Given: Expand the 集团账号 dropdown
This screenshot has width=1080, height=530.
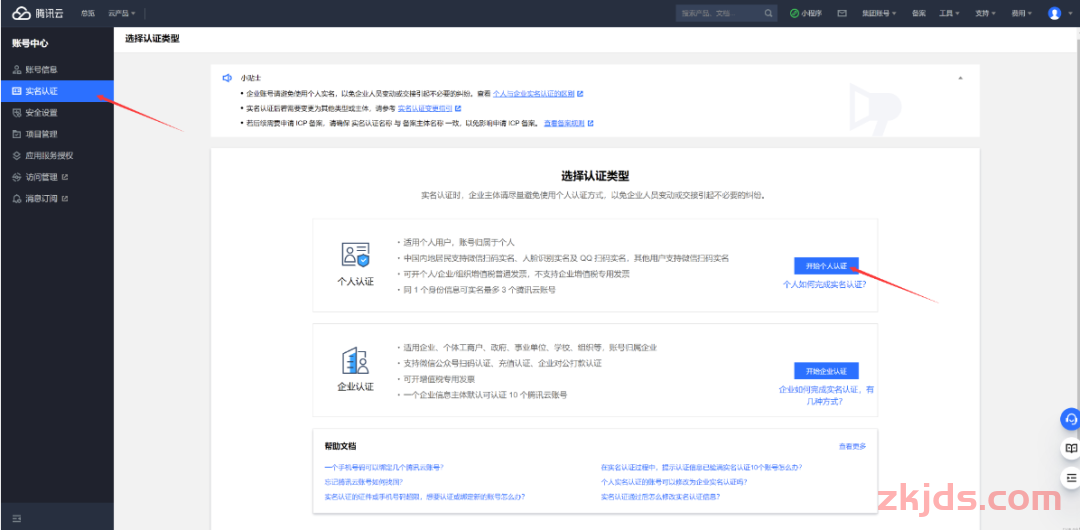Looking at the screenshot, I should 879,13.
